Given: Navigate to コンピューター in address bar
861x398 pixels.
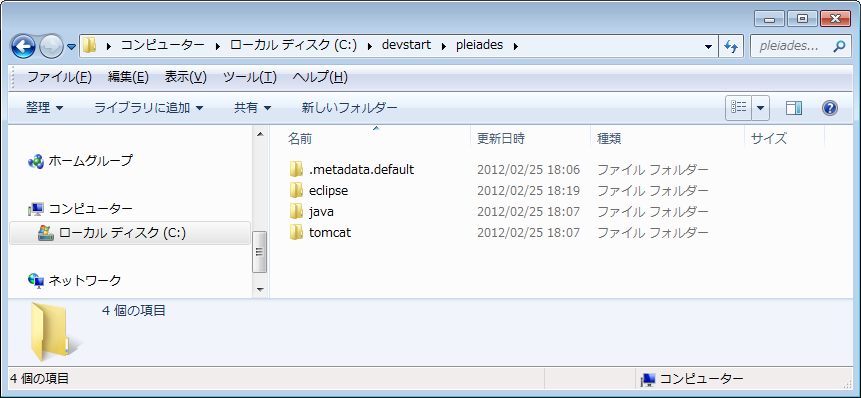Looking at the screenshot, I should click(x=163, y=46).
